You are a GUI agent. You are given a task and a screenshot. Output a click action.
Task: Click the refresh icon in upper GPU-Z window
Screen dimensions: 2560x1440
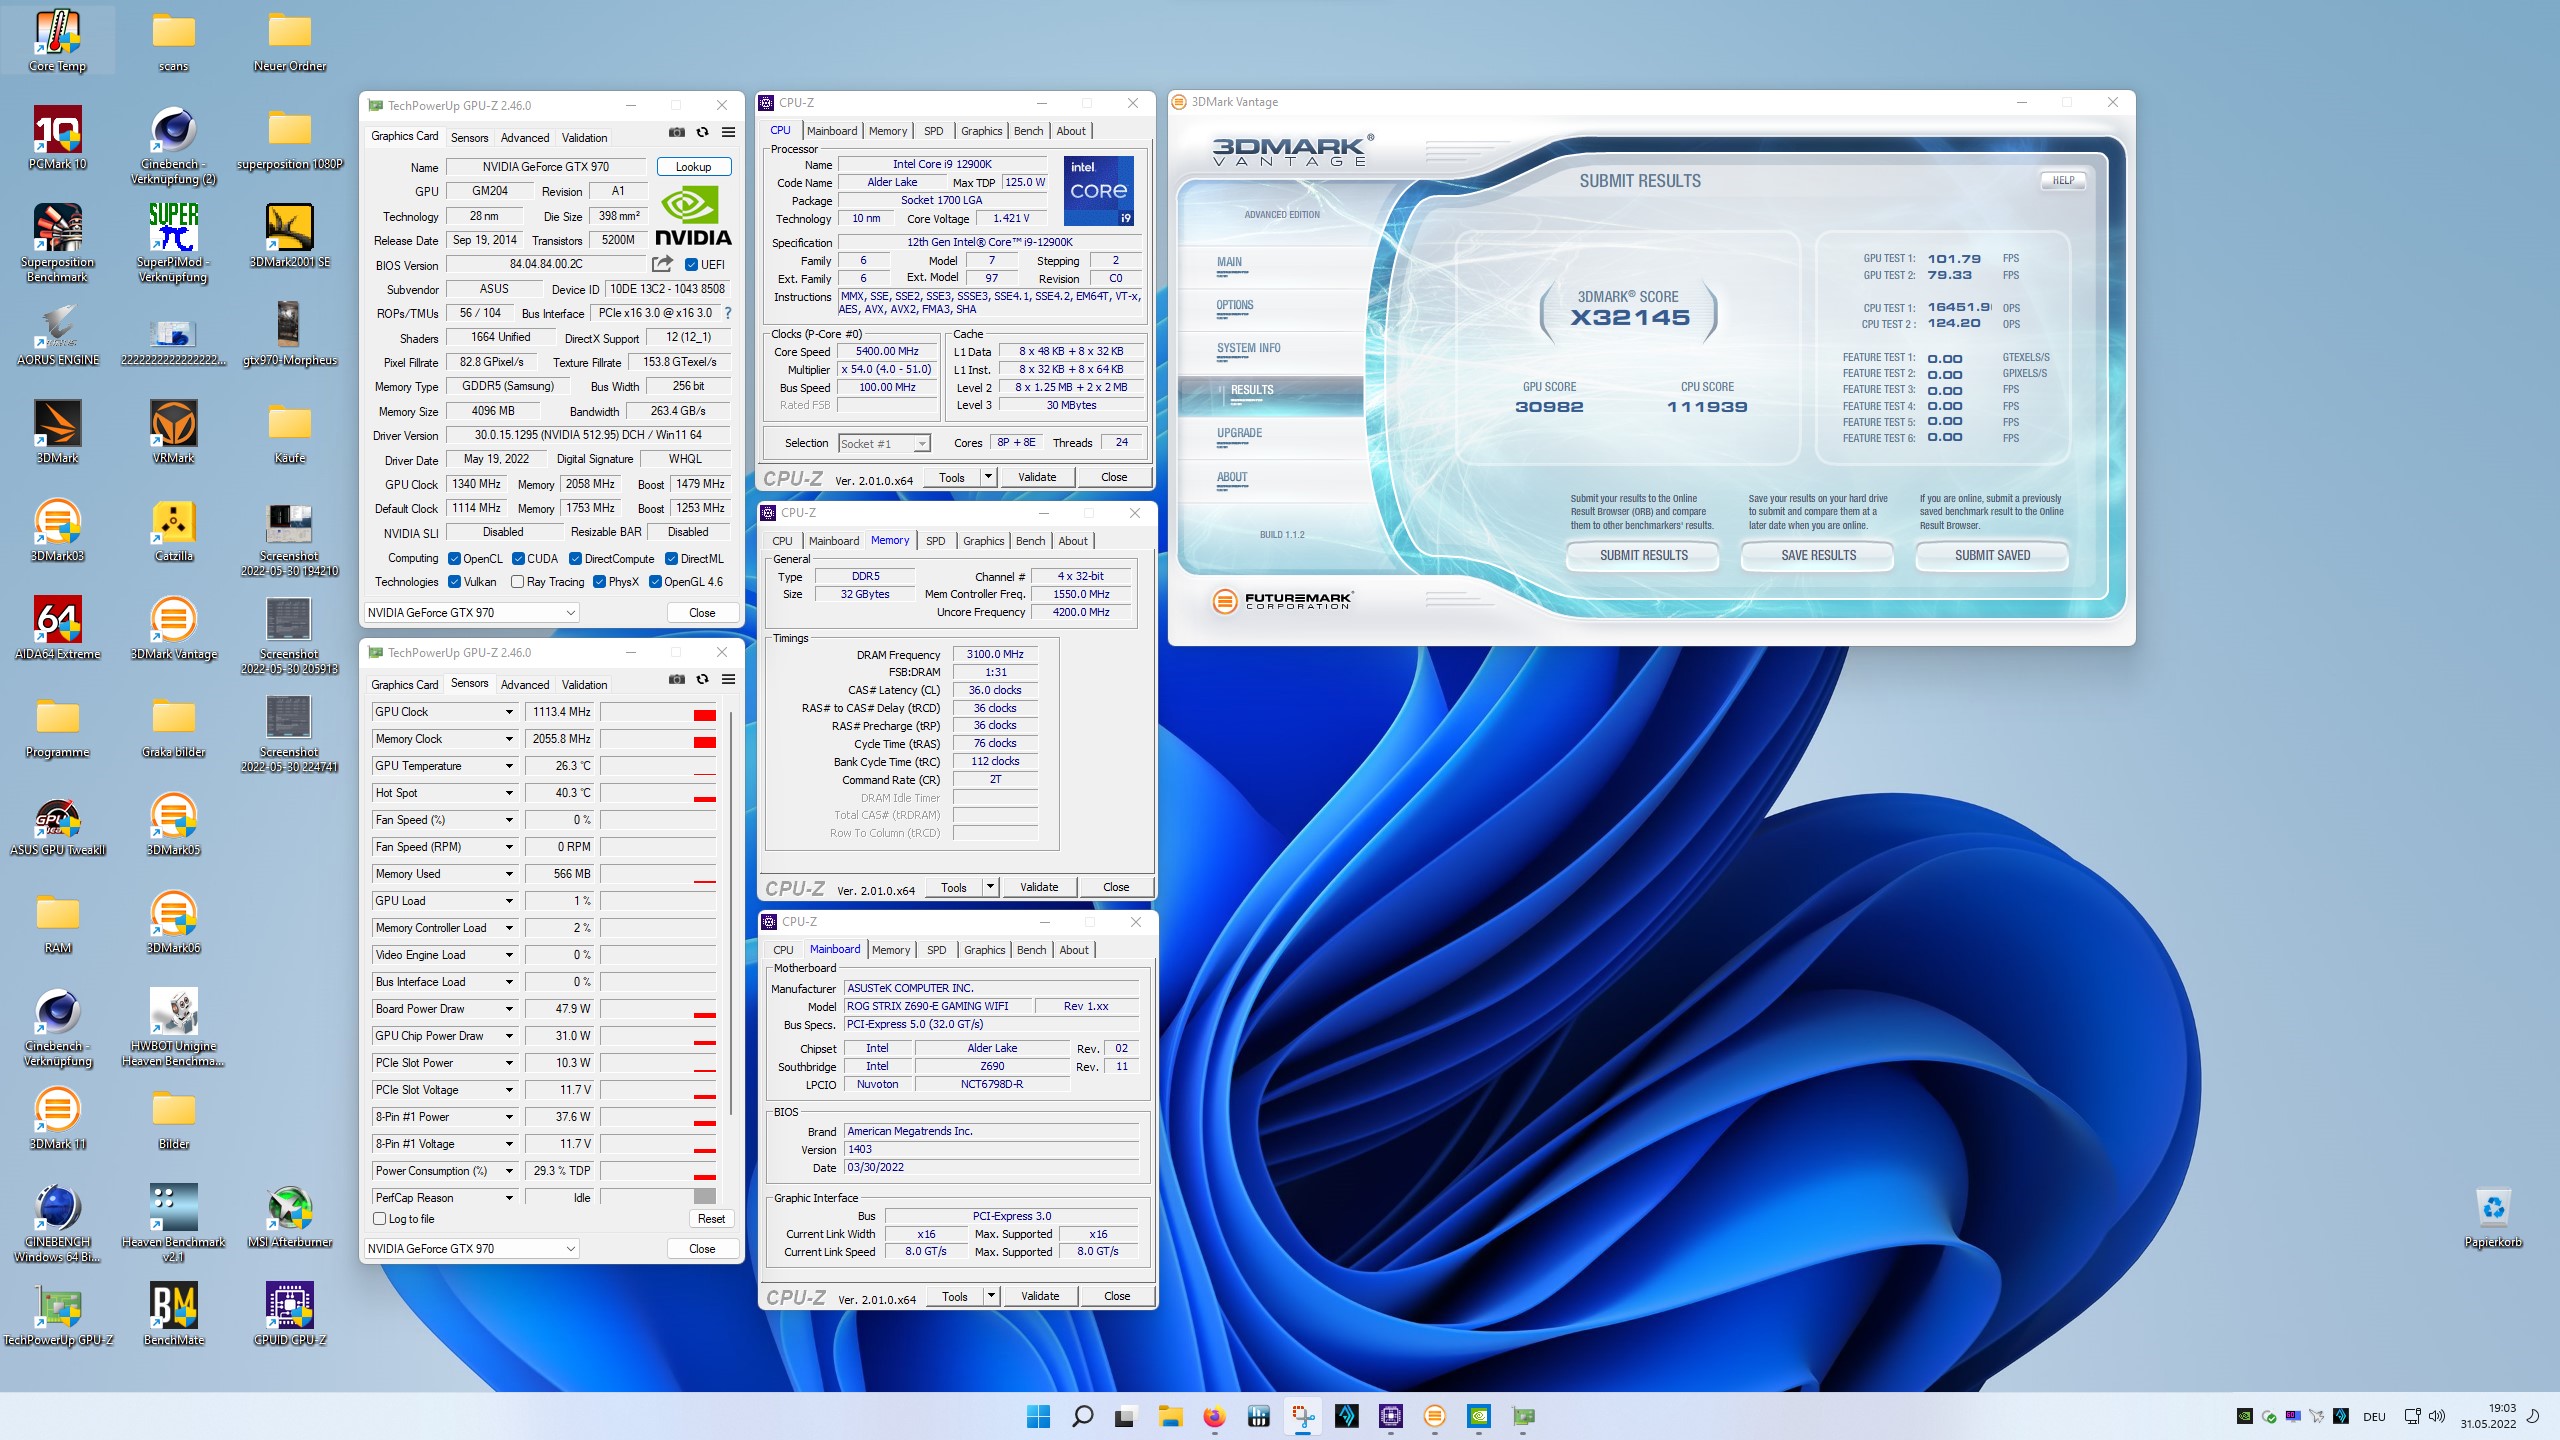[x=702, y=132]
